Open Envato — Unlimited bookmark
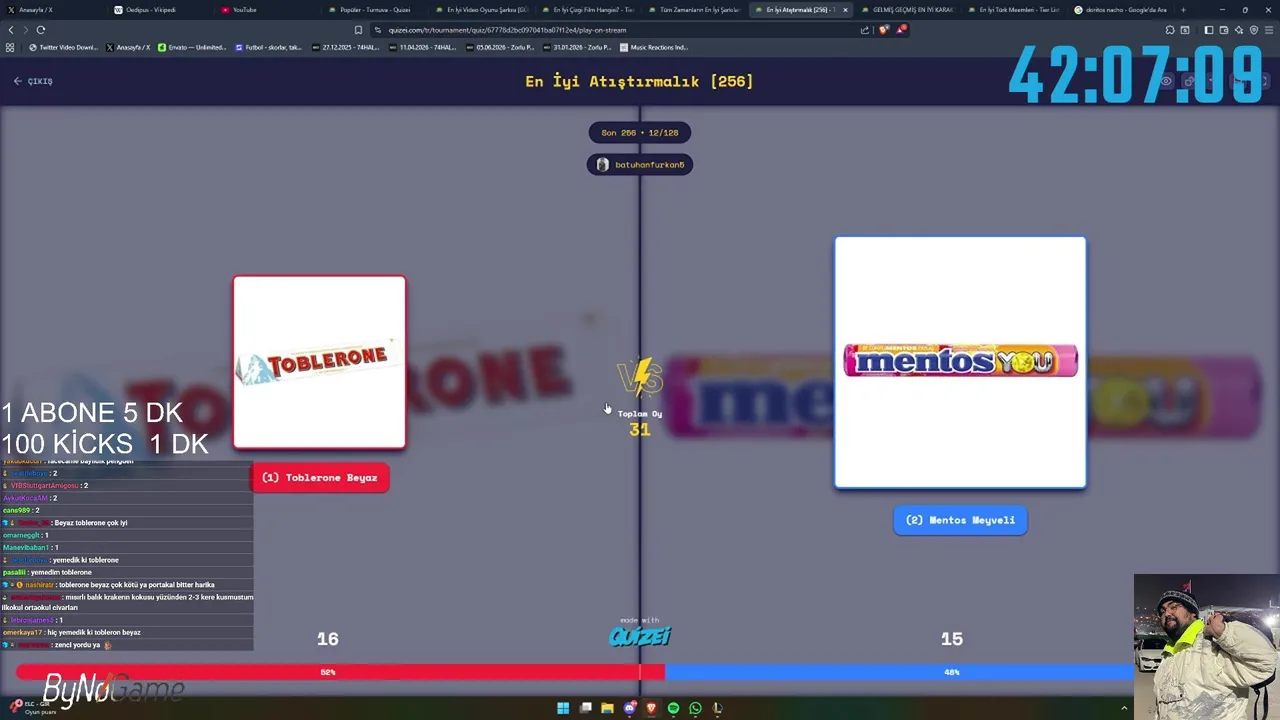Screen dimensions: 1280x720 (192, 47)
